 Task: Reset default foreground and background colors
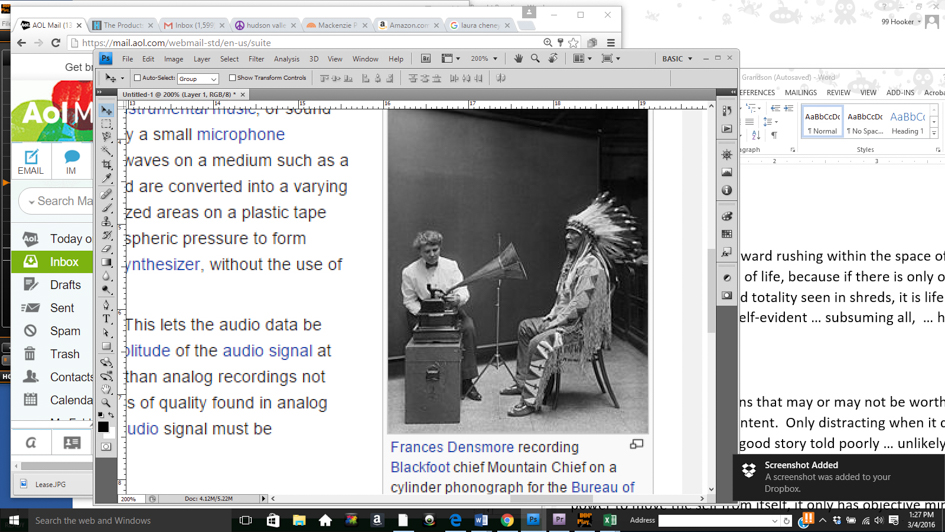coord(101,415)
